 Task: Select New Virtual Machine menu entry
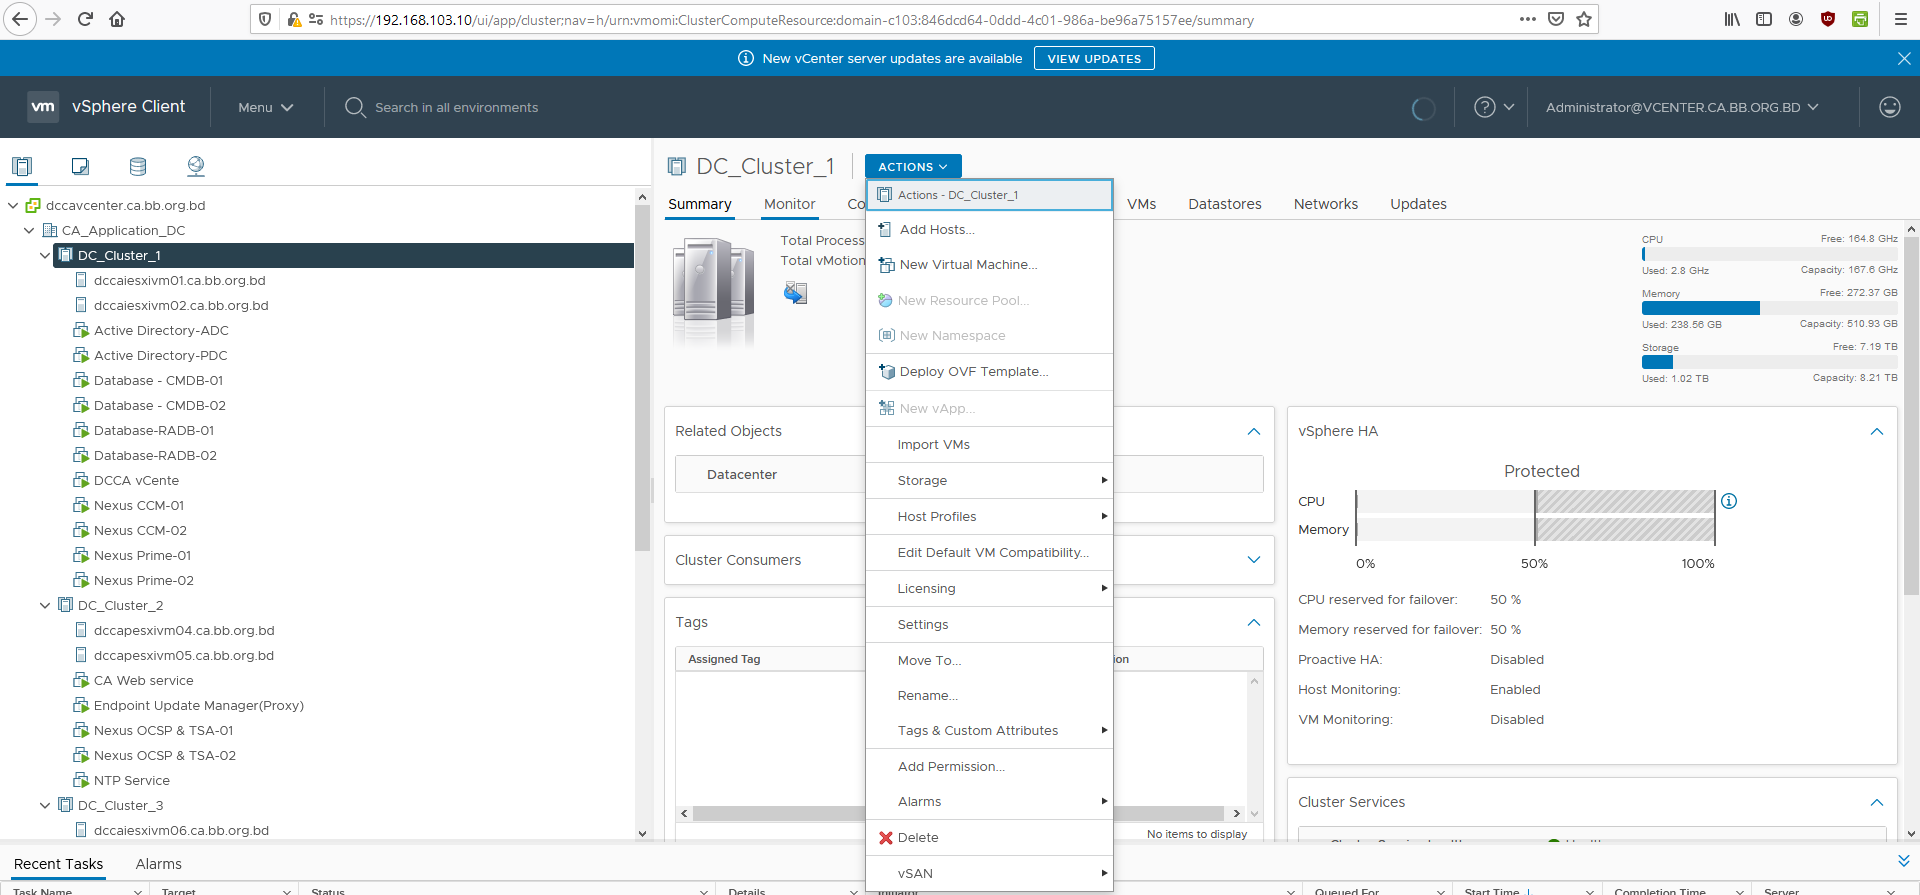pyautogui.click(x=990, y=265)
